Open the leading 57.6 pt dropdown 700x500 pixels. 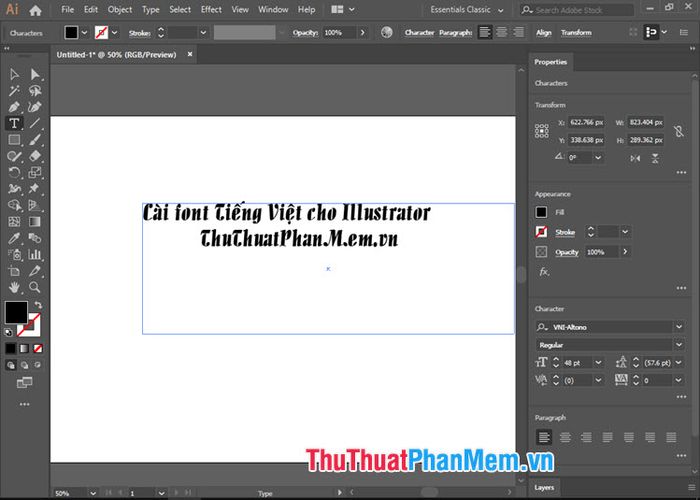[679, 362]
